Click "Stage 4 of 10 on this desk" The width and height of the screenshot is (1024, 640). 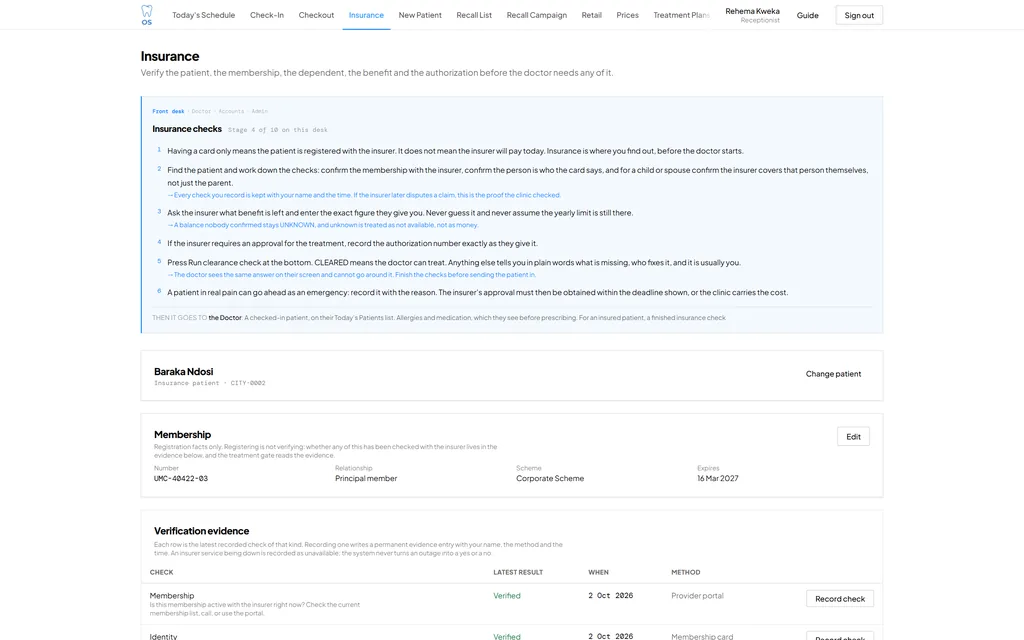coord(278,129)
